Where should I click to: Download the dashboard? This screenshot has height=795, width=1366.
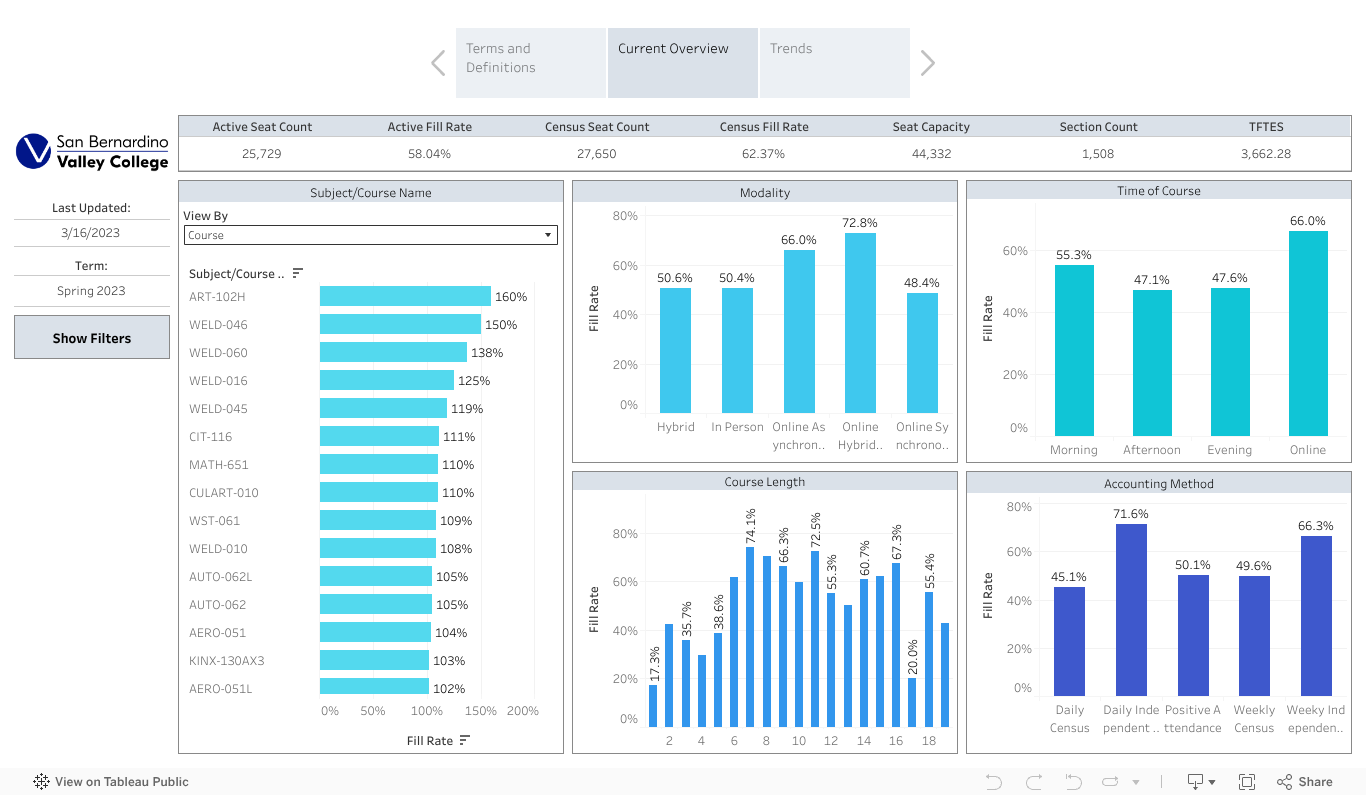(1196, 781)
